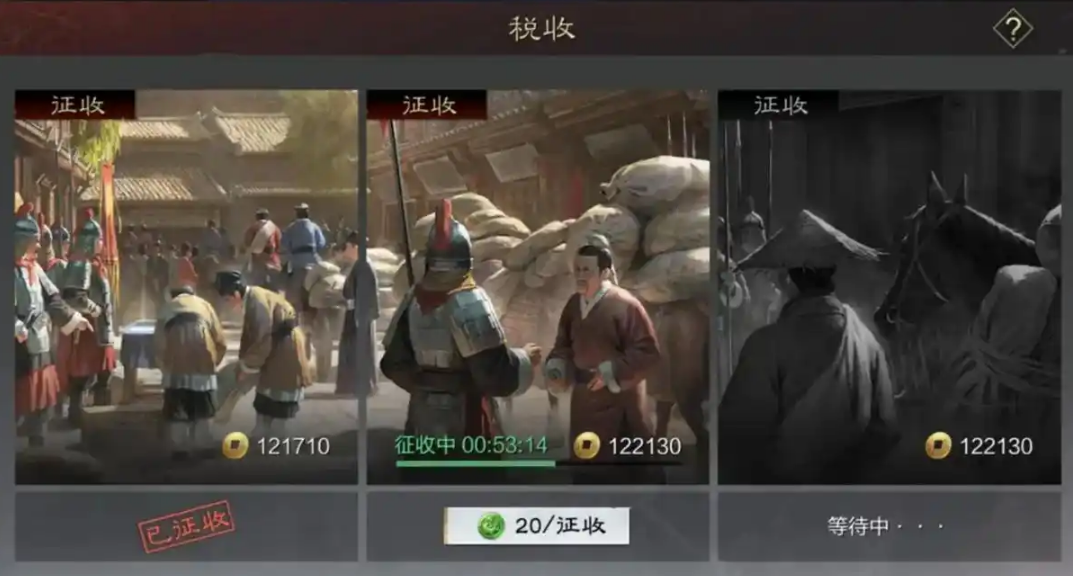Click the gold coin icon beside 121710
Viewport: 1073px width, 576px height.
click(x=235, y=446)
